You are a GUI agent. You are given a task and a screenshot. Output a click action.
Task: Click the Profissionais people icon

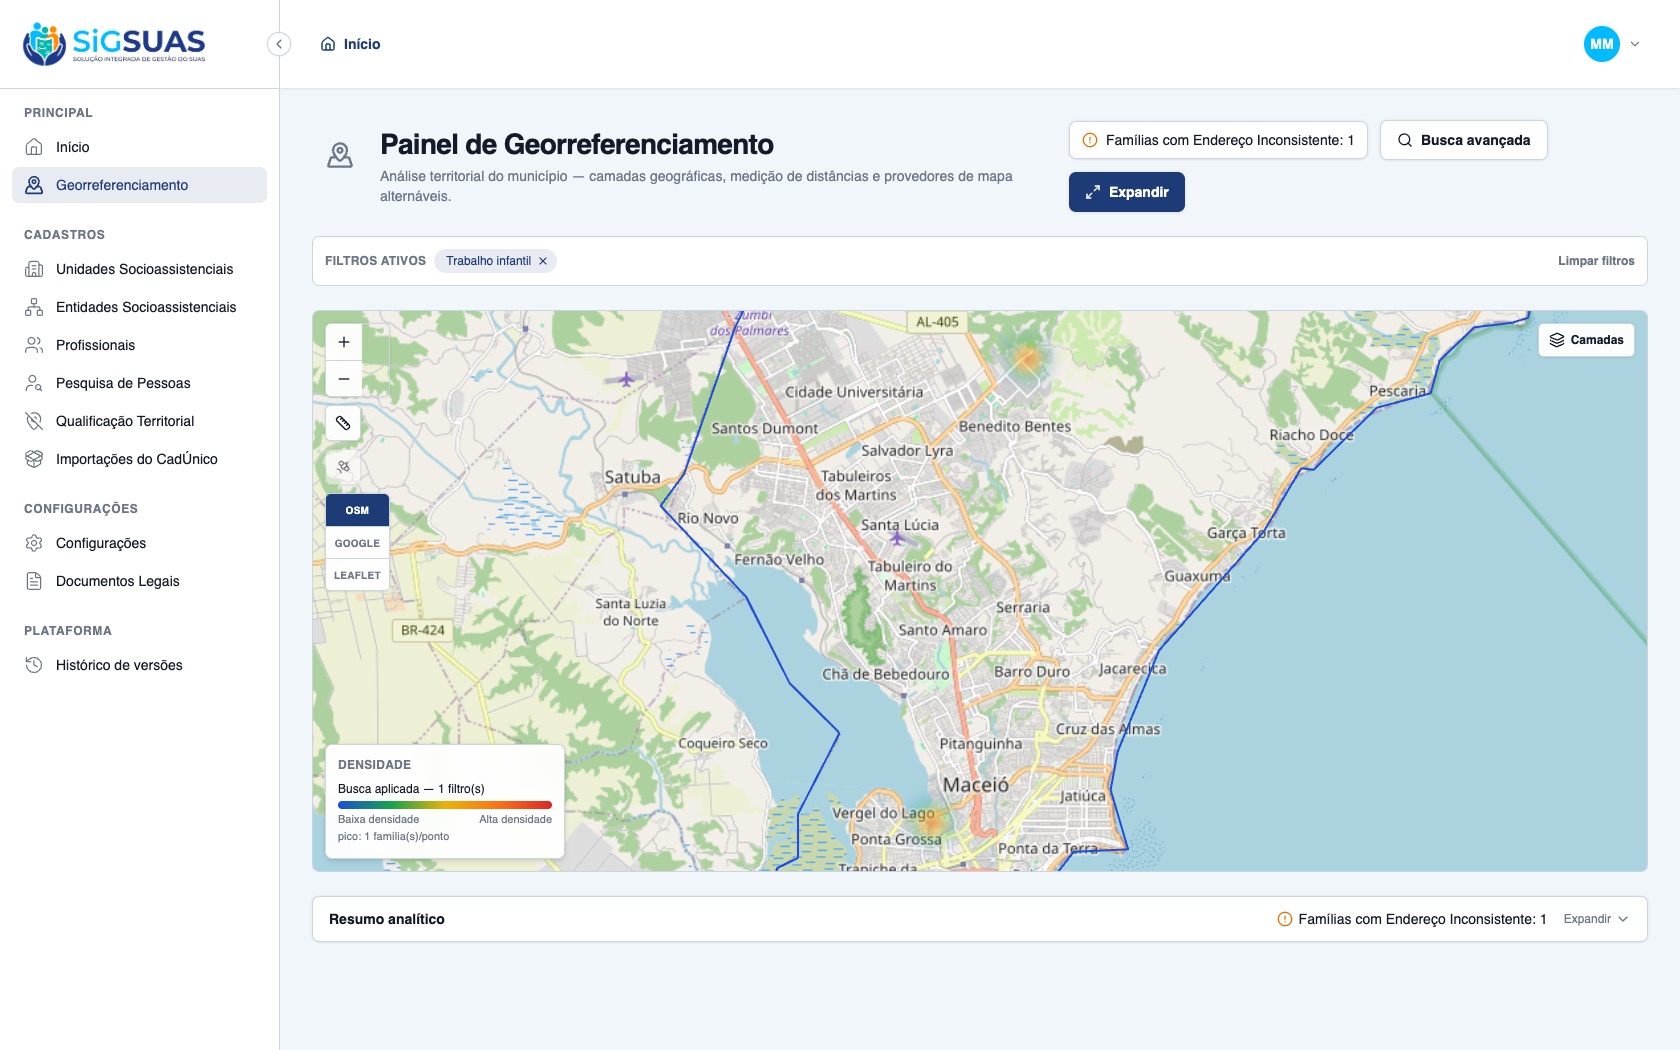[34, 345]
